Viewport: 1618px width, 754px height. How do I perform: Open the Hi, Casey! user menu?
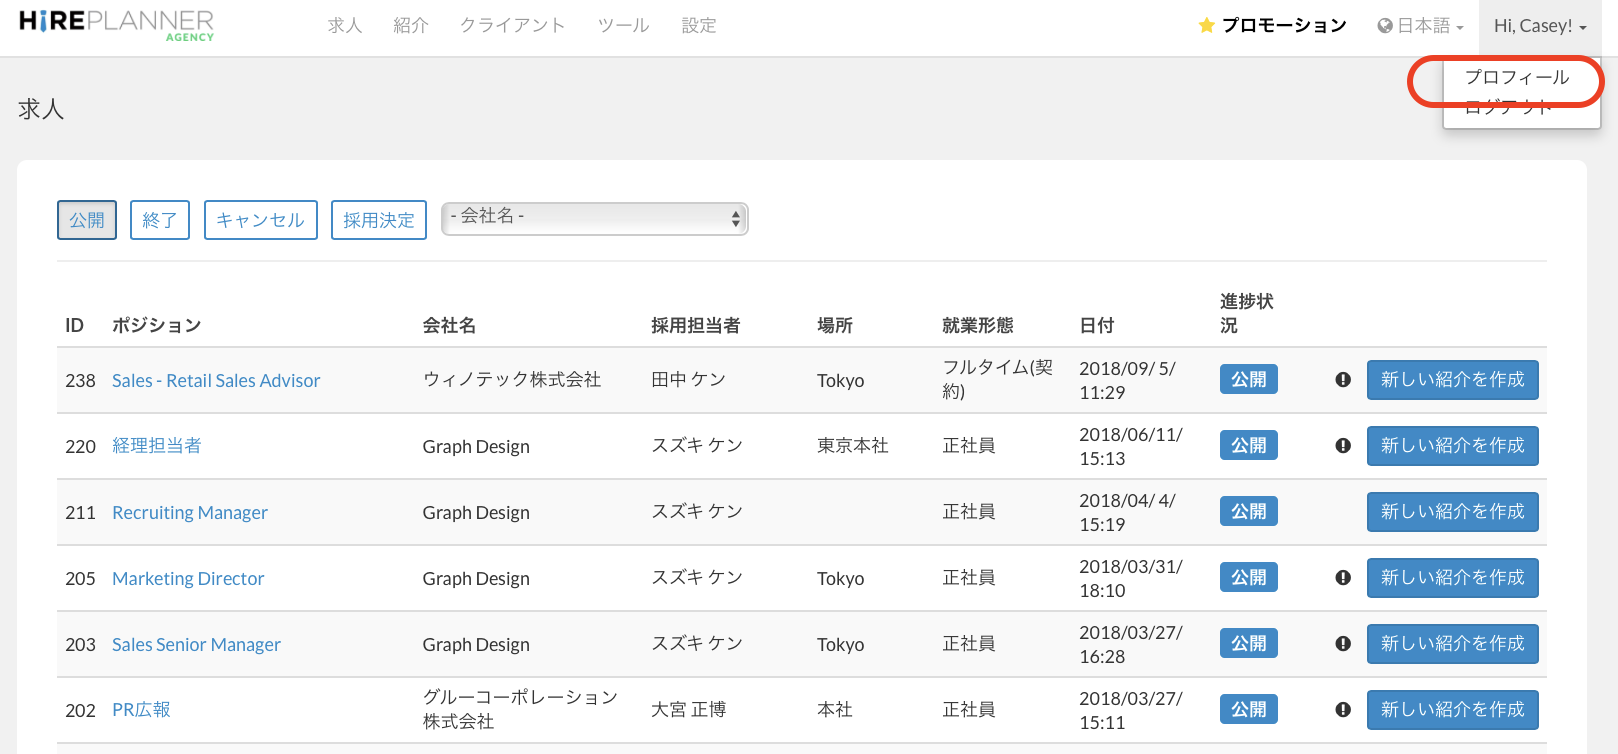pos(1539,26)
